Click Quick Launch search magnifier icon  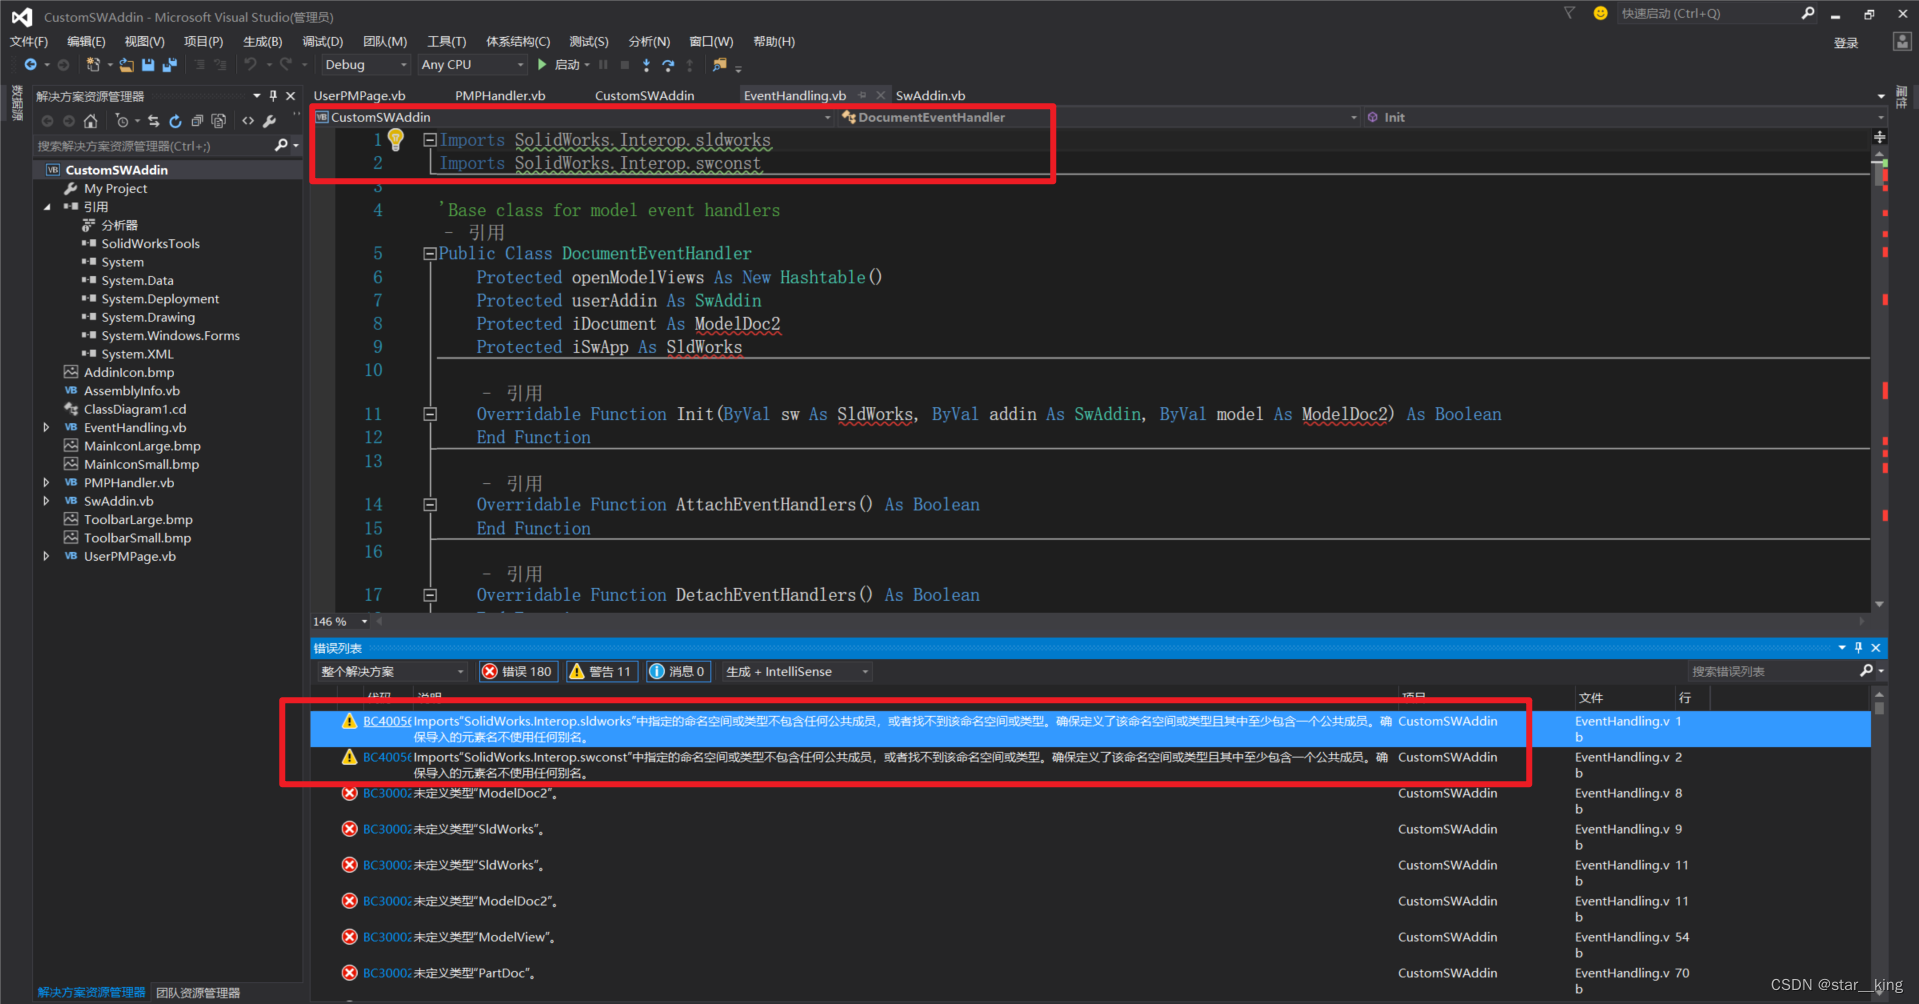point(1808,13)
